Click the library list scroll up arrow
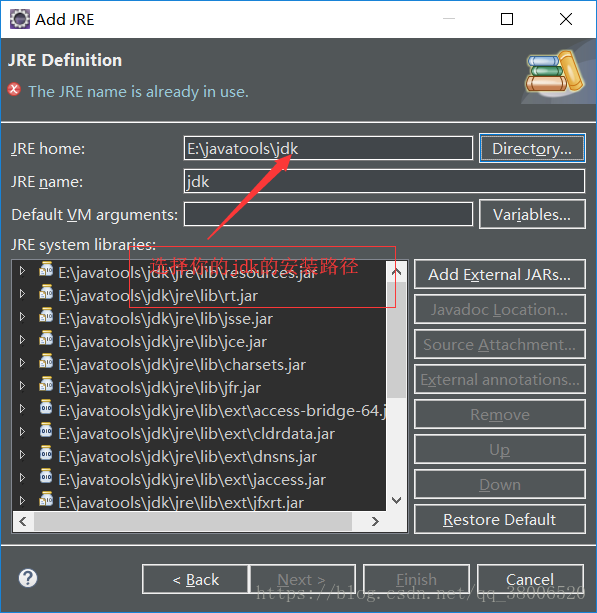 point(396,272)
